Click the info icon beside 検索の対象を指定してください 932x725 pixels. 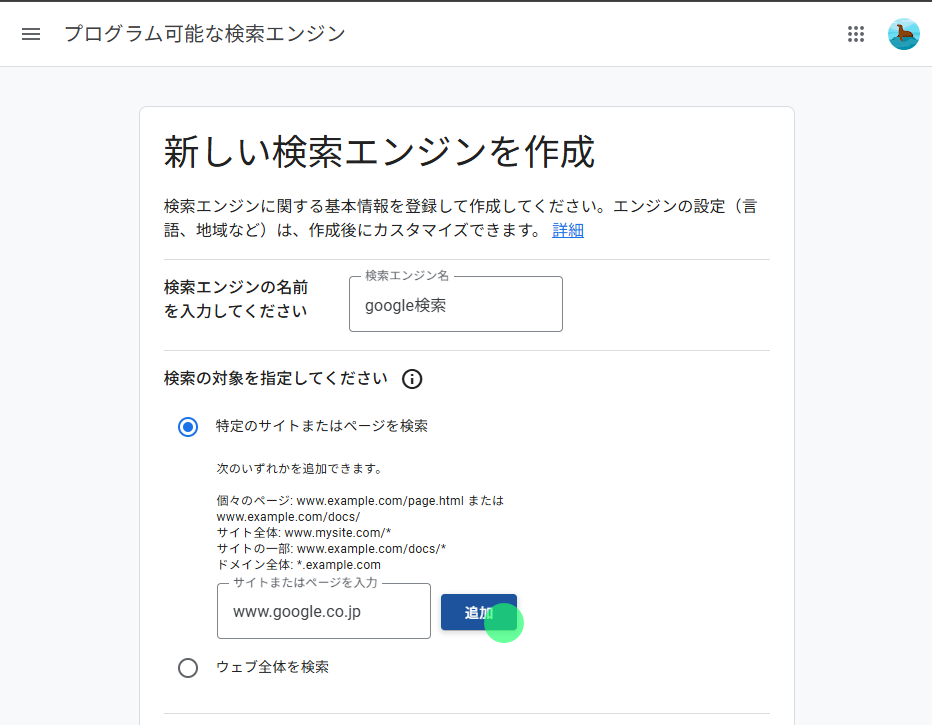coord(412,379)
